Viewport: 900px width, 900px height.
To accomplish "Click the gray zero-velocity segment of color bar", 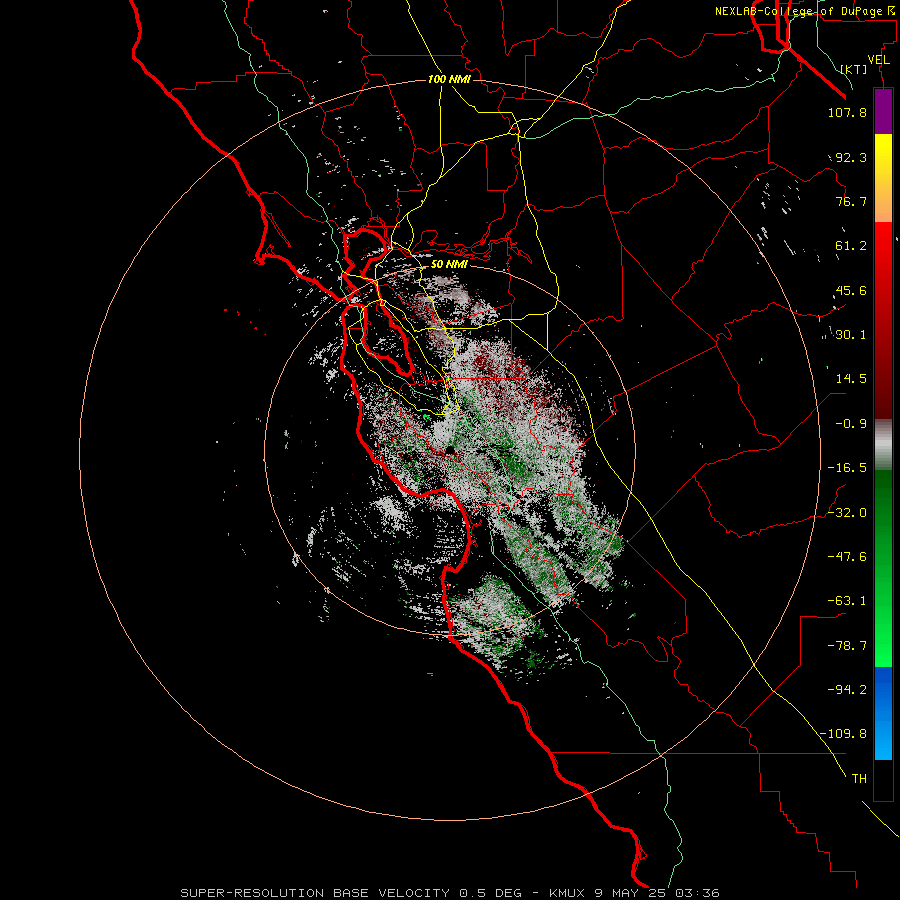I will coord(883,443).
